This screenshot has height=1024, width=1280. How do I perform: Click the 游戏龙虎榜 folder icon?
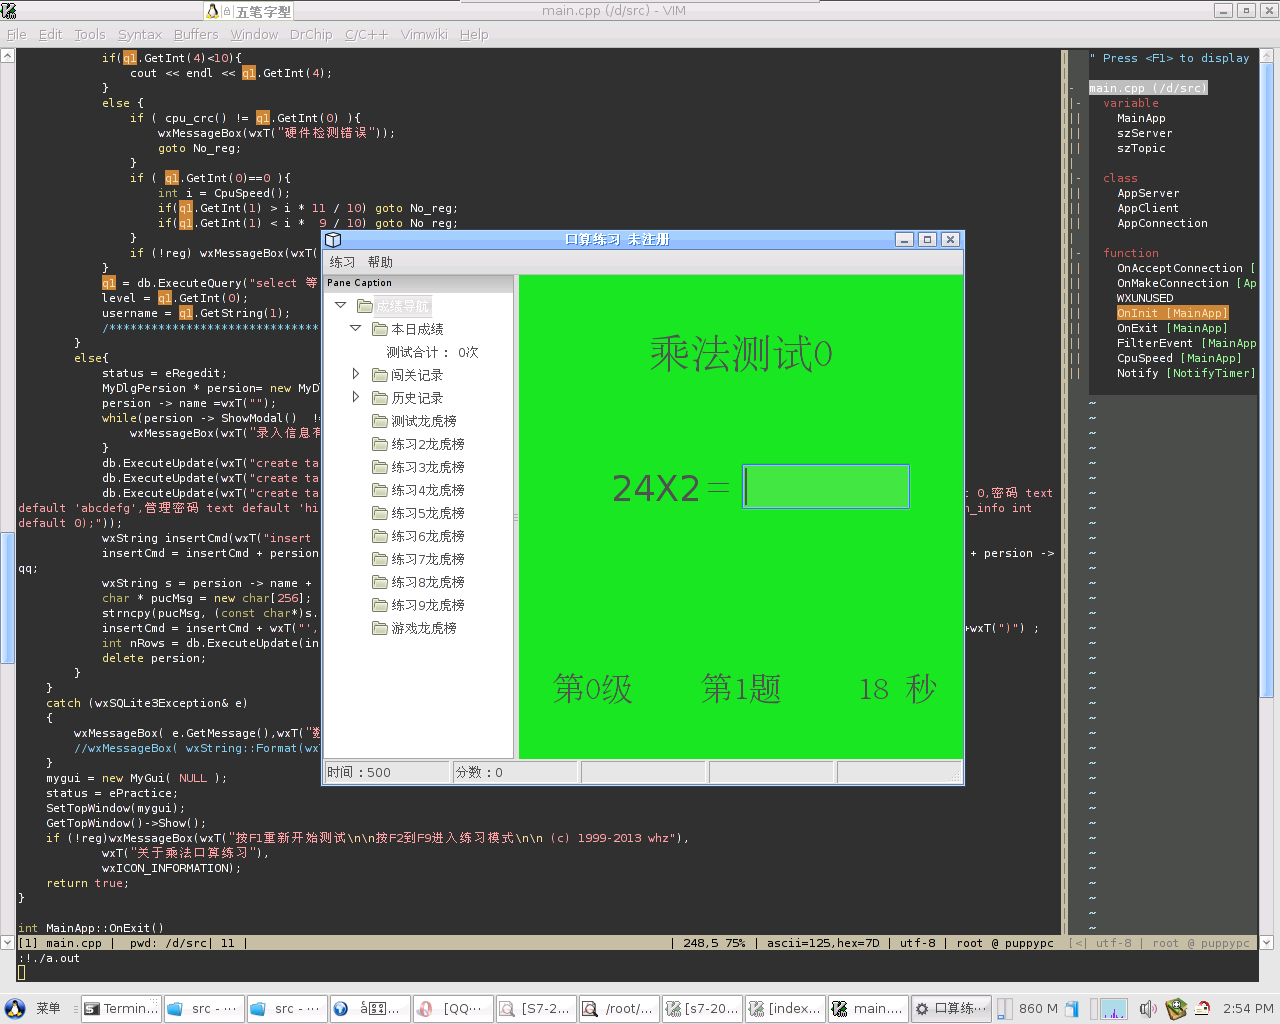coord(380,628)
